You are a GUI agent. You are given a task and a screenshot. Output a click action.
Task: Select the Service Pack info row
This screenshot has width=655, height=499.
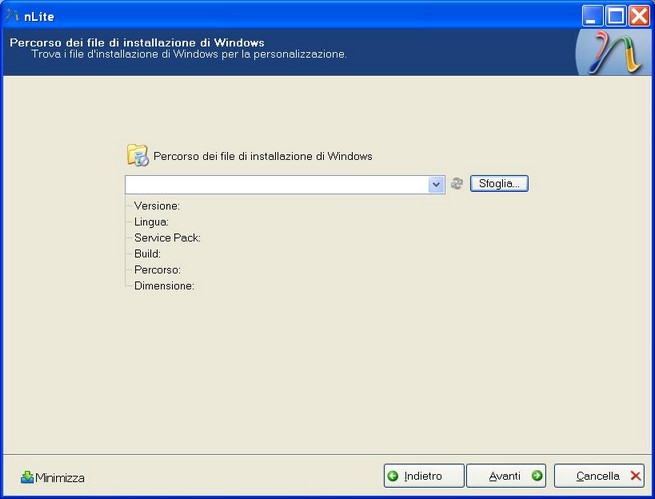pyautogui.click(x=168, y=238)
